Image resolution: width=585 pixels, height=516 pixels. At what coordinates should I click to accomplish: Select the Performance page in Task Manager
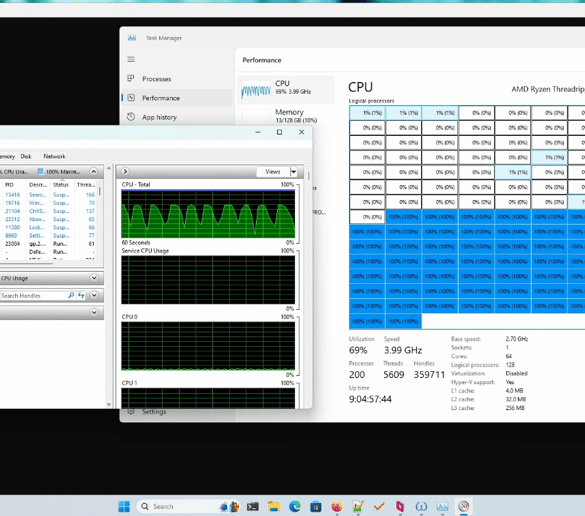click(176, 98)
